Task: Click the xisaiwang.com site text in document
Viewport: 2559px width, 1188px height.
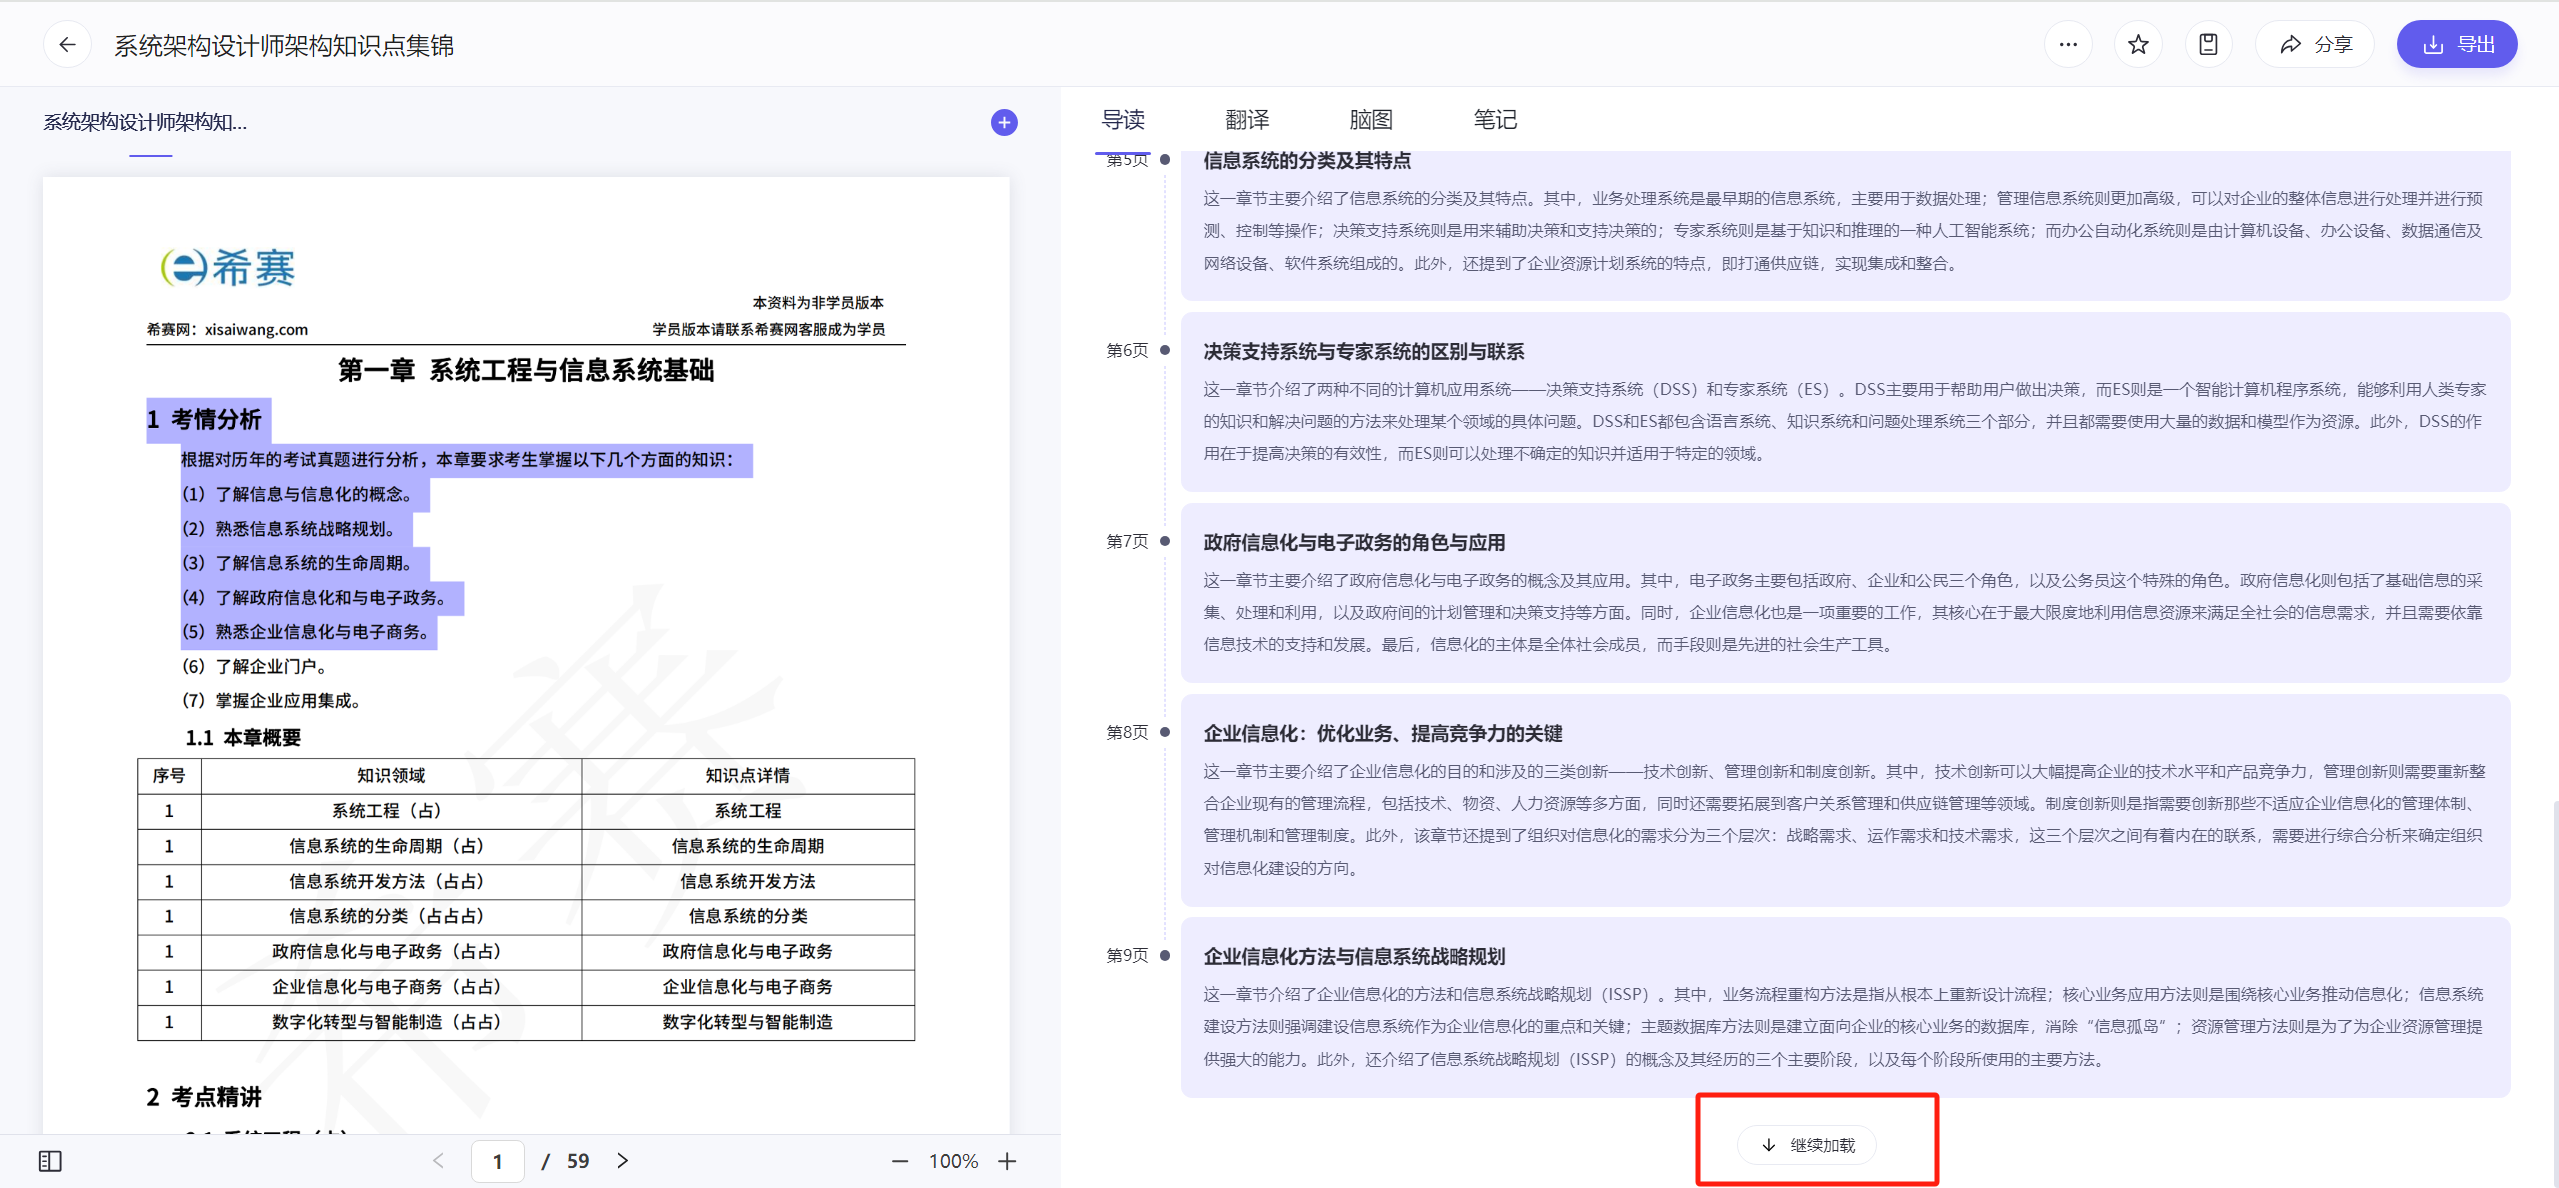Action: (x=256, y=329)
